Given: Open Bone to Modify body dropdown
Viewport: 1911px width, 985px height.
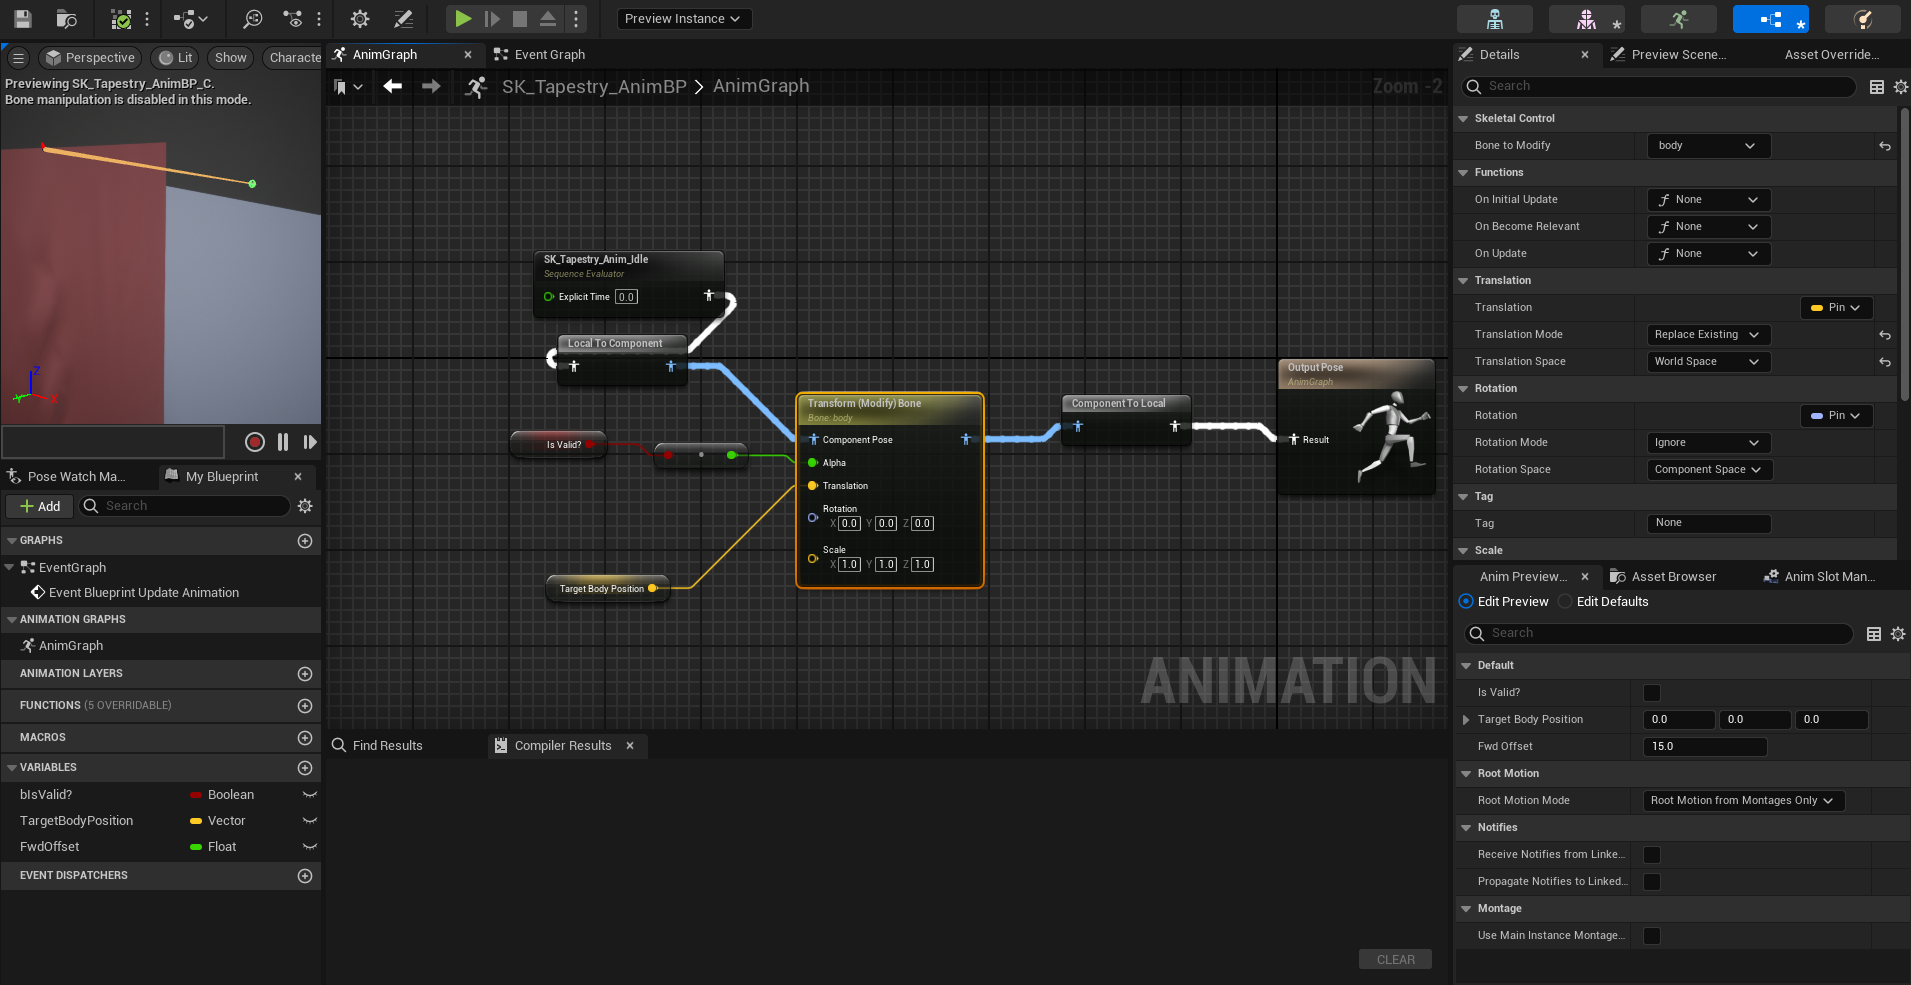Looking at the screenshot, I should [x=1709, y=146].
